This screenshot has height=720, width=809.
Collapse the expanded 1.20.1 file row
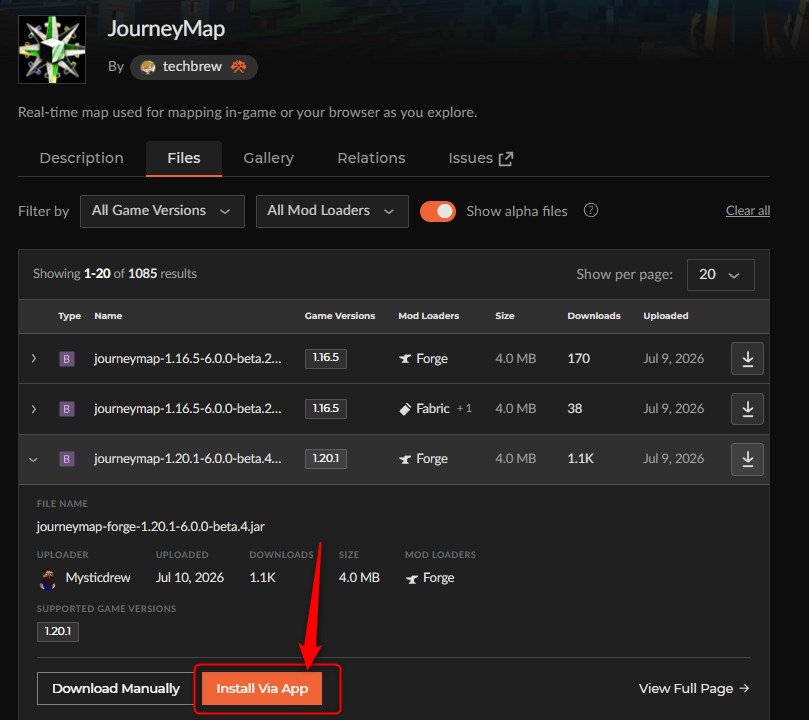click(34, 459)
